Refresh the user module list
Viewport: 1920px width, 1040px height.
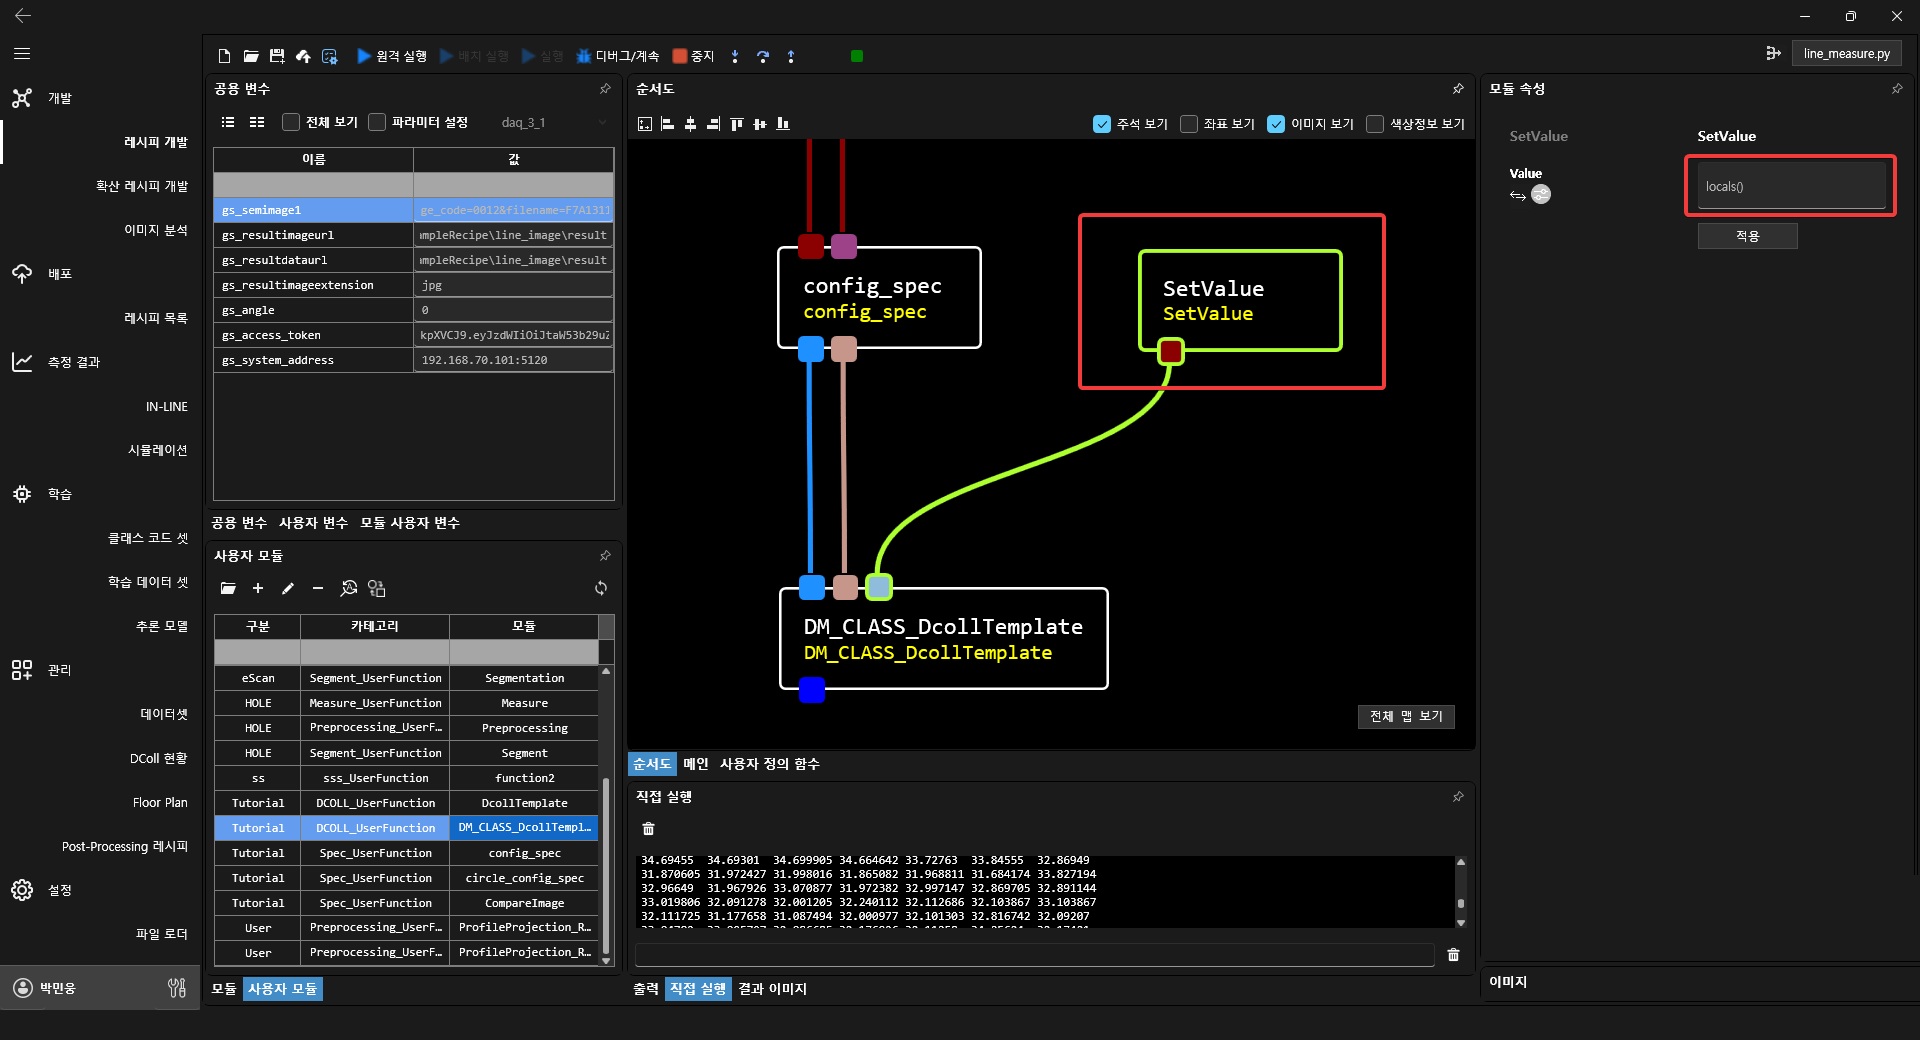point(601,588)
